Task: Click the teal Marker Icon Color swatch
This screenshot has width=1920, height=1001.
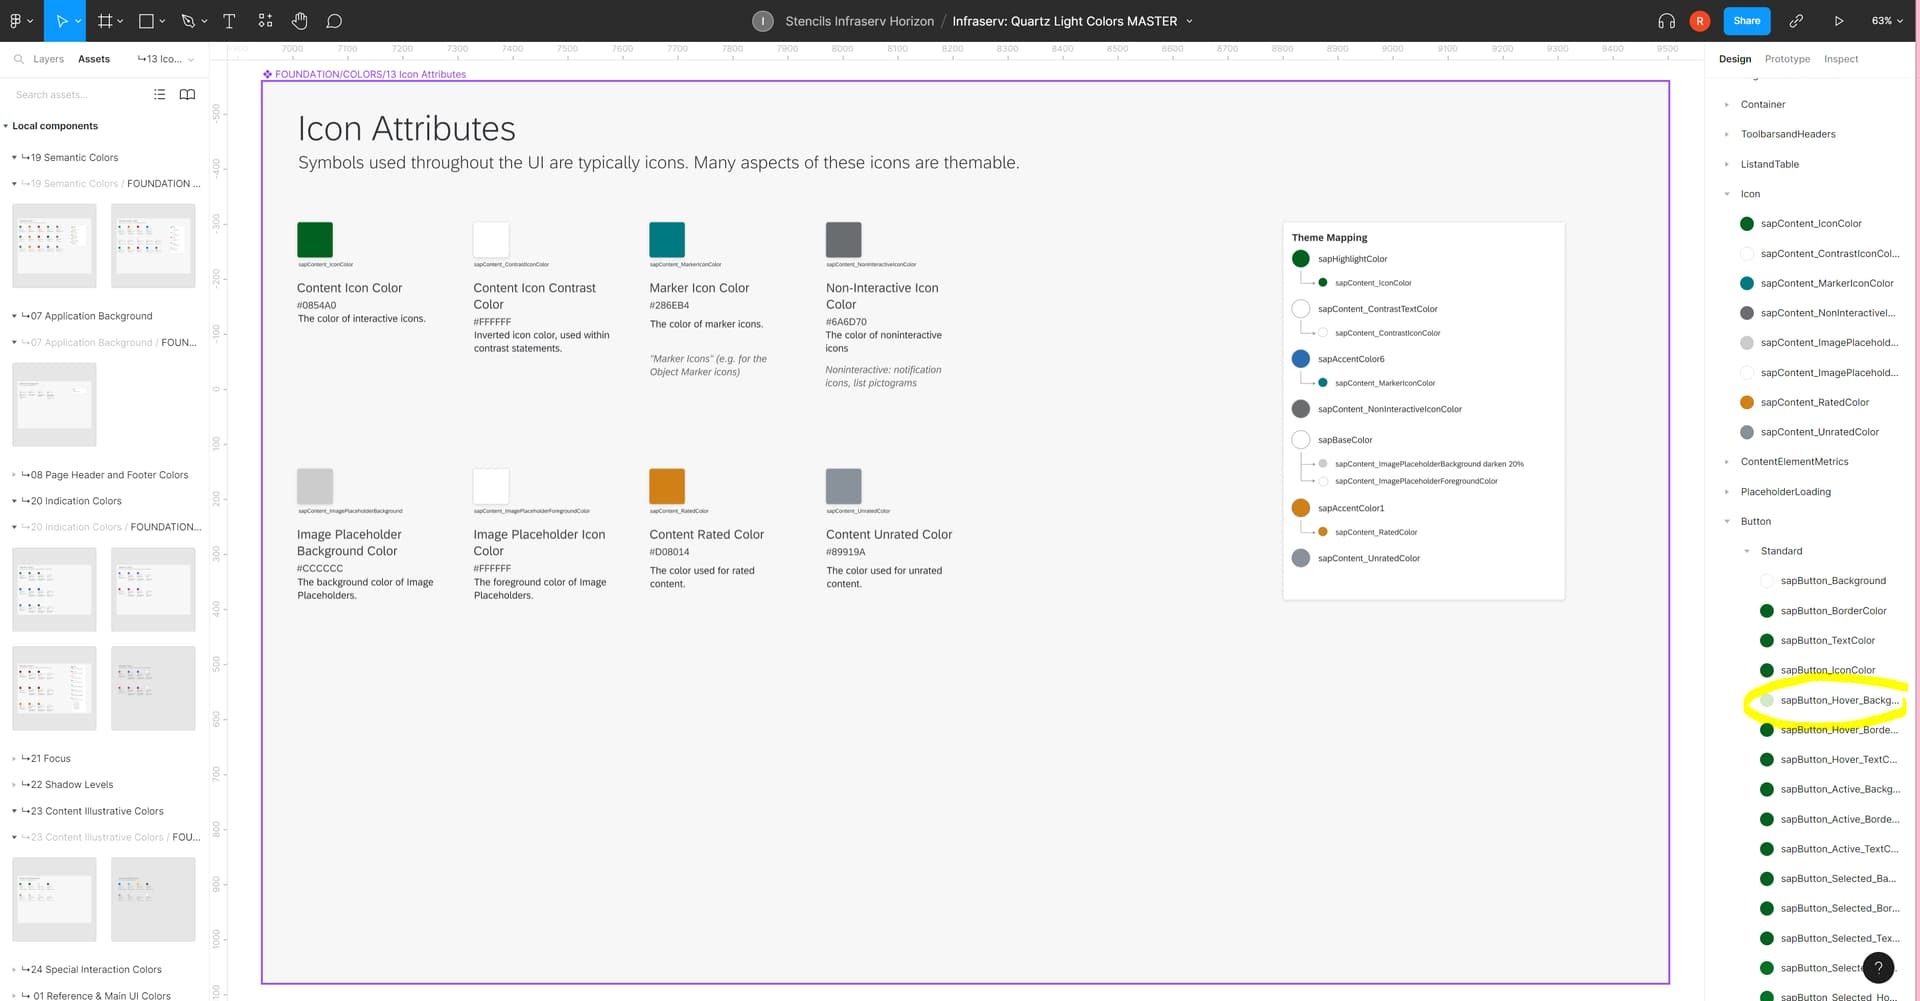Action: tap(667, 240)
